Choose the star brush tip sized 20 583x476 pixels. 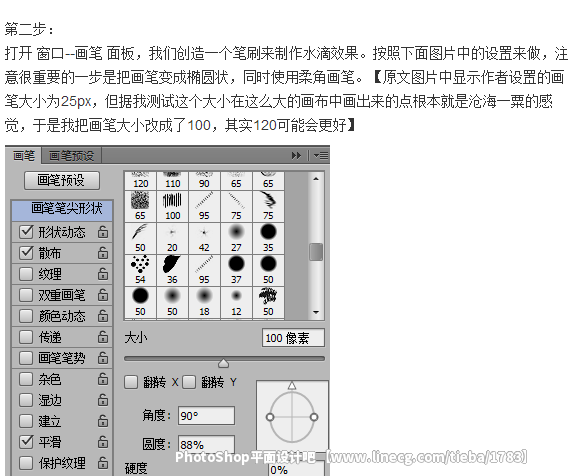click(173, 238)
